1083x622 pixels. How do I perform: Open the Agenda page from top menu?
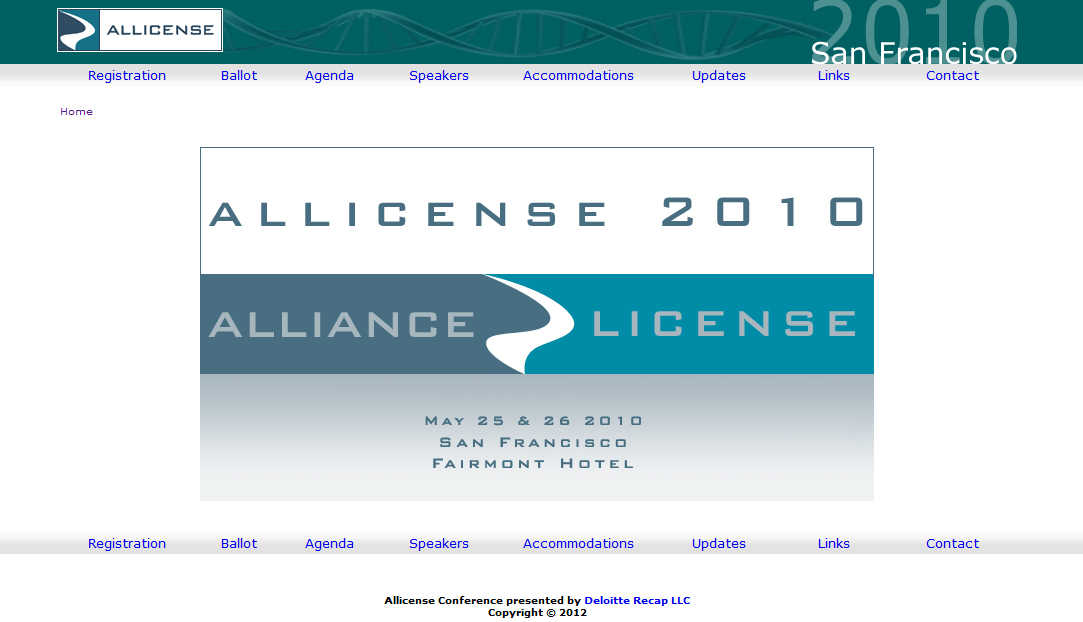pos(329,76)
